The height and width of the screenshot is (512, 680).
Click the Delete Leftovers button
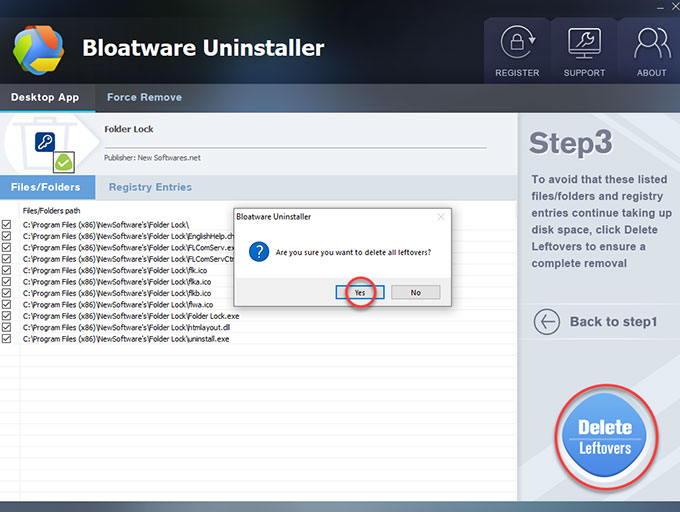point(604,436)
